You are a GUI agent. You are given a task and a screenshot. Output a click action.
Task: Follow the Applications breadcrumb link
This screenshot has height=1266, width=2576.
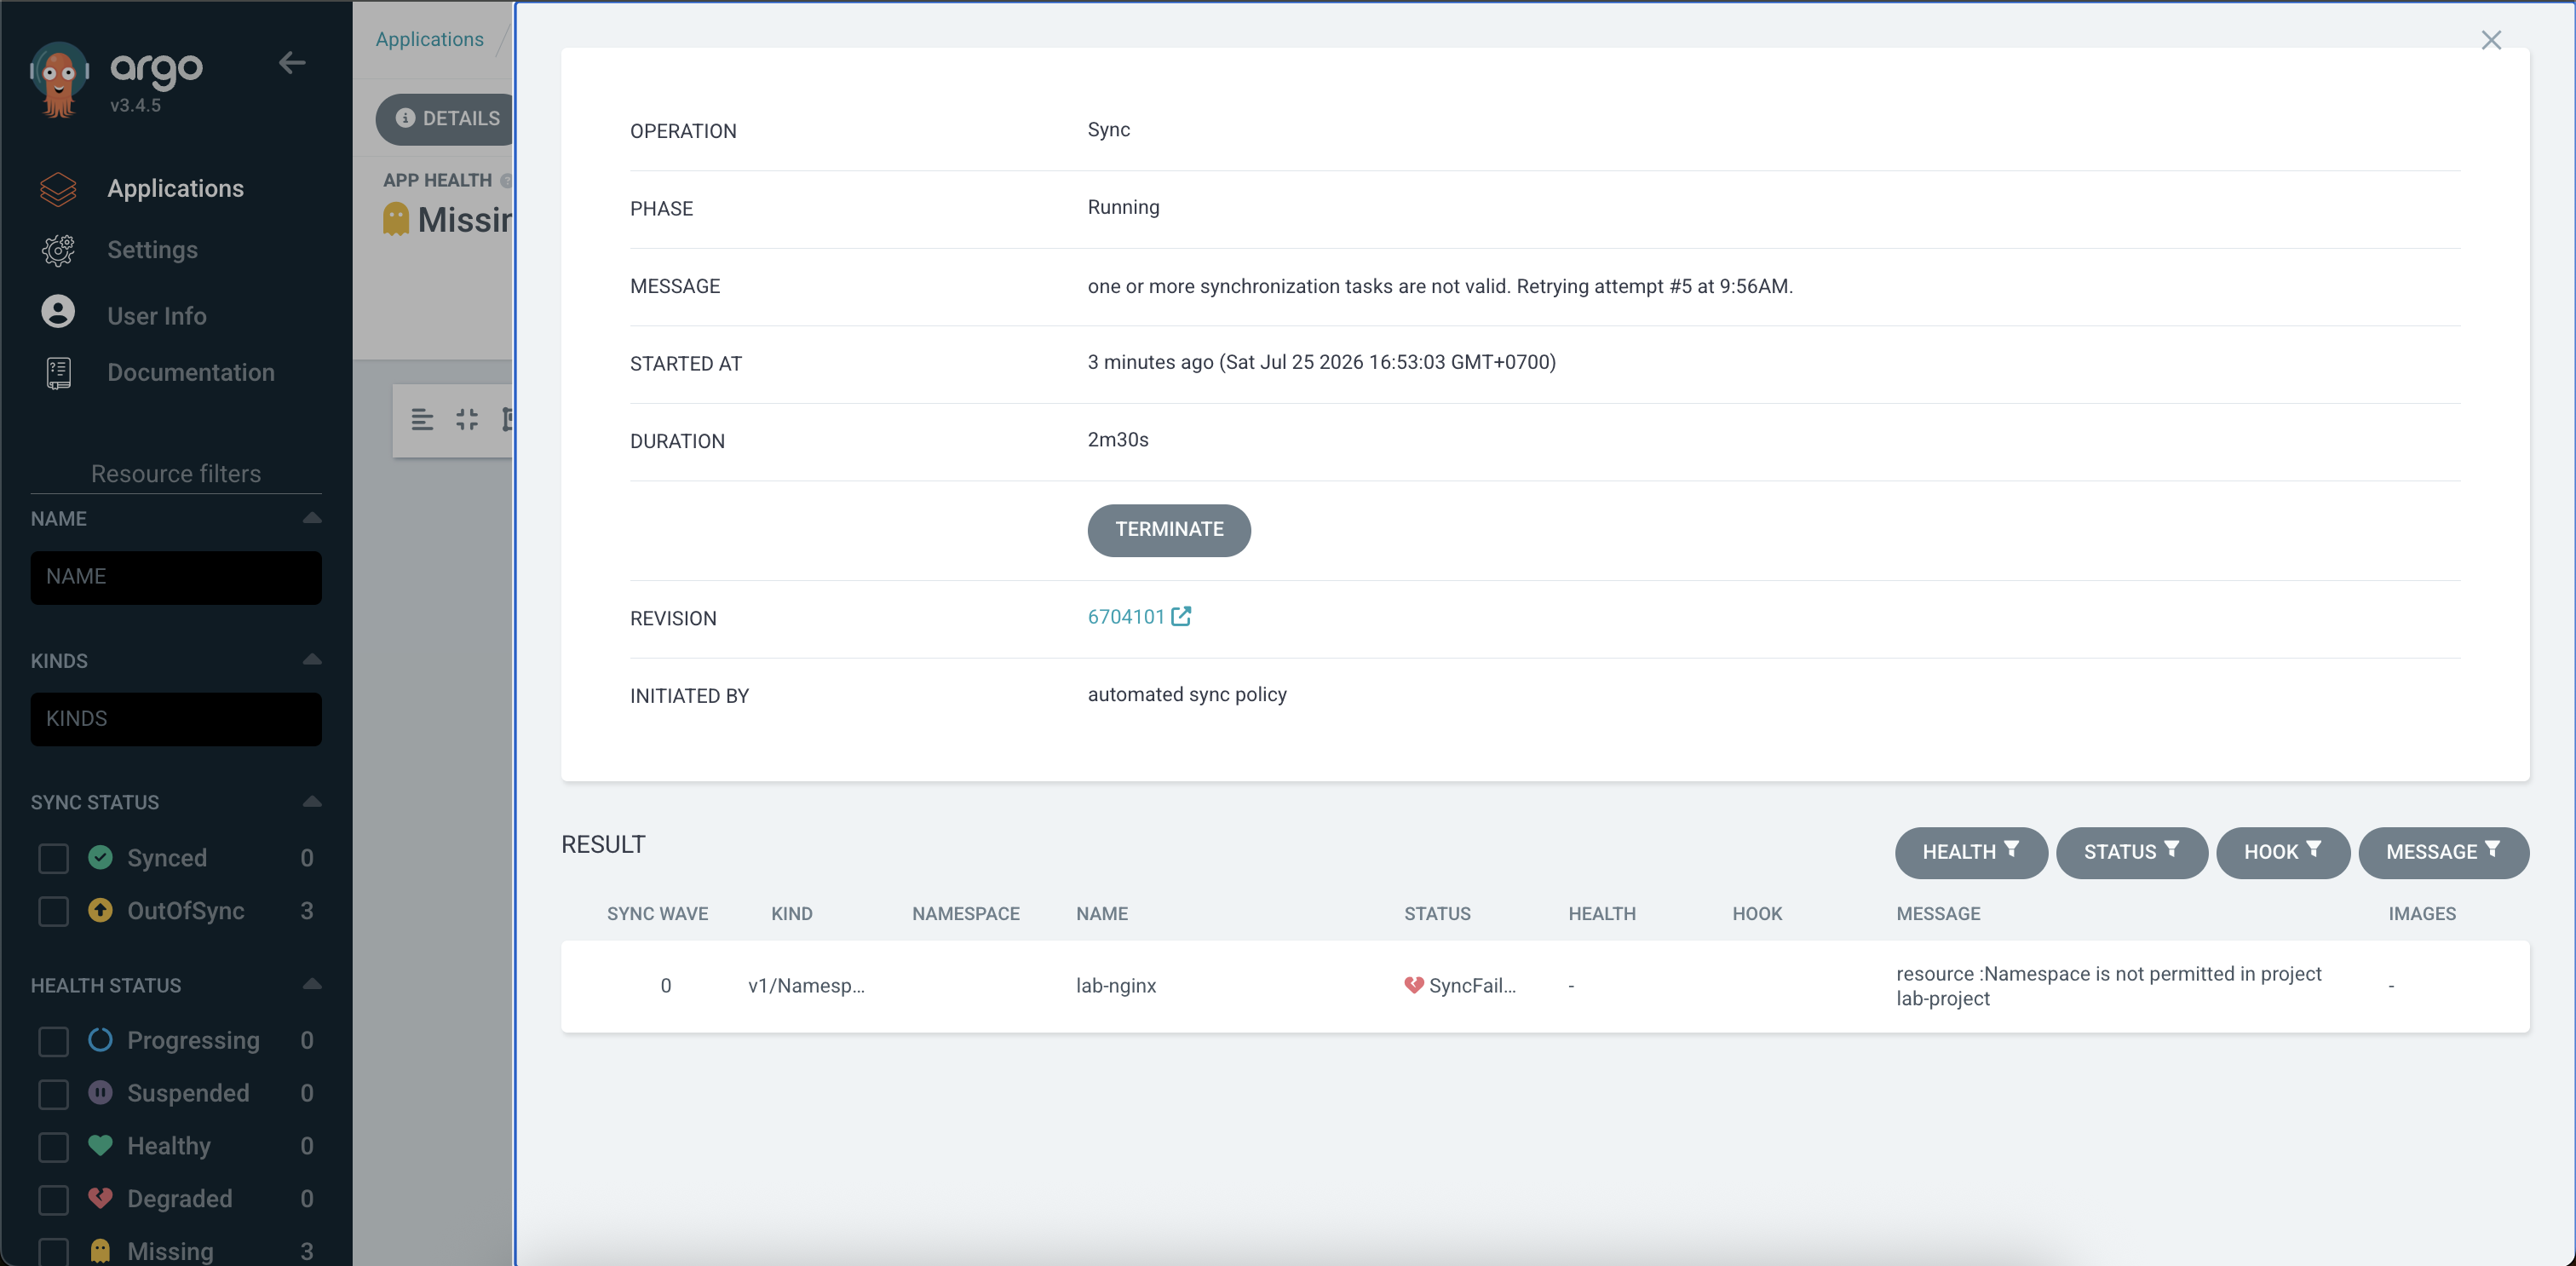coord(430,39)
